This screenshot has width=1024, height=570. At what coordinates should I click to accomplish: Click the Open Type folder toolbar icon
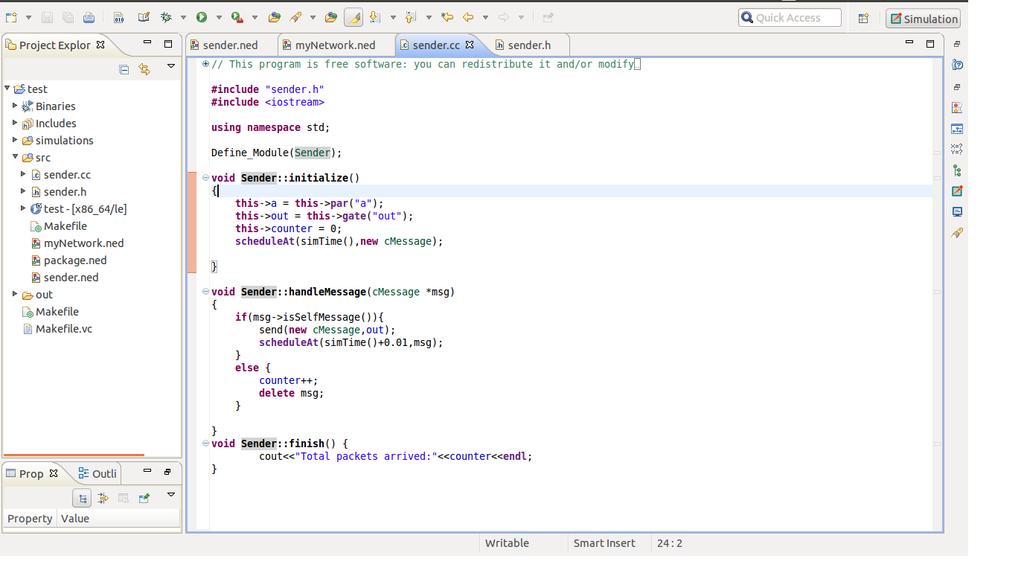[x=274, y=18]
